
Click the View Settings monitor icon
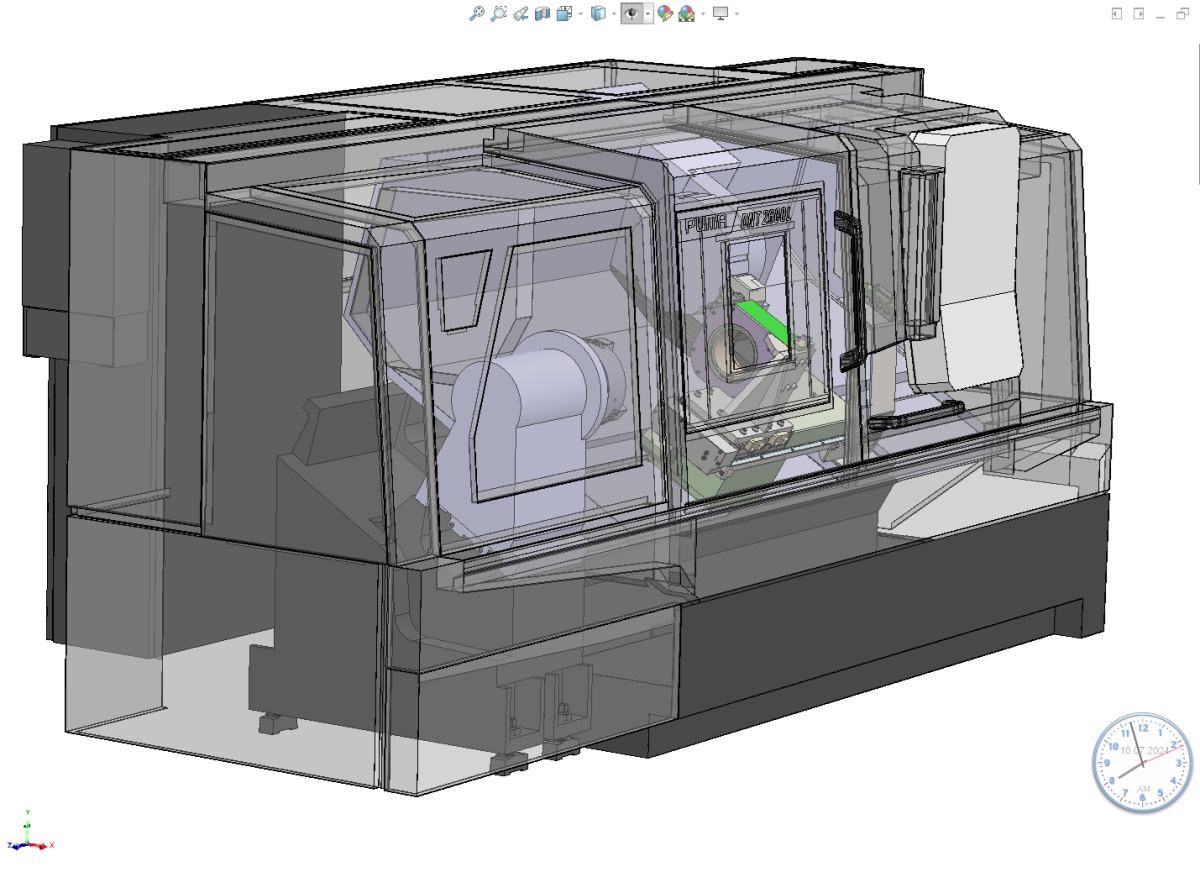click(x=719, y=13)
